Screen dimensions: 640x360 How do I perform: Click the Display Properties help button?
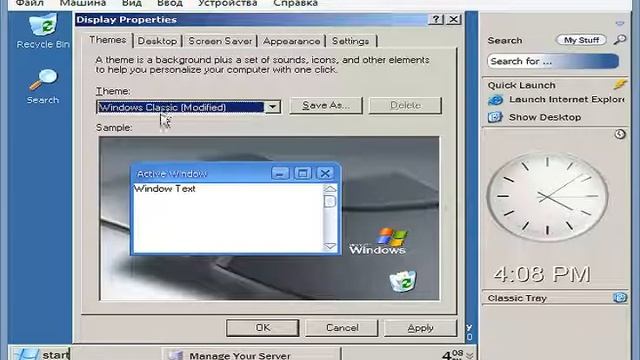436,19
